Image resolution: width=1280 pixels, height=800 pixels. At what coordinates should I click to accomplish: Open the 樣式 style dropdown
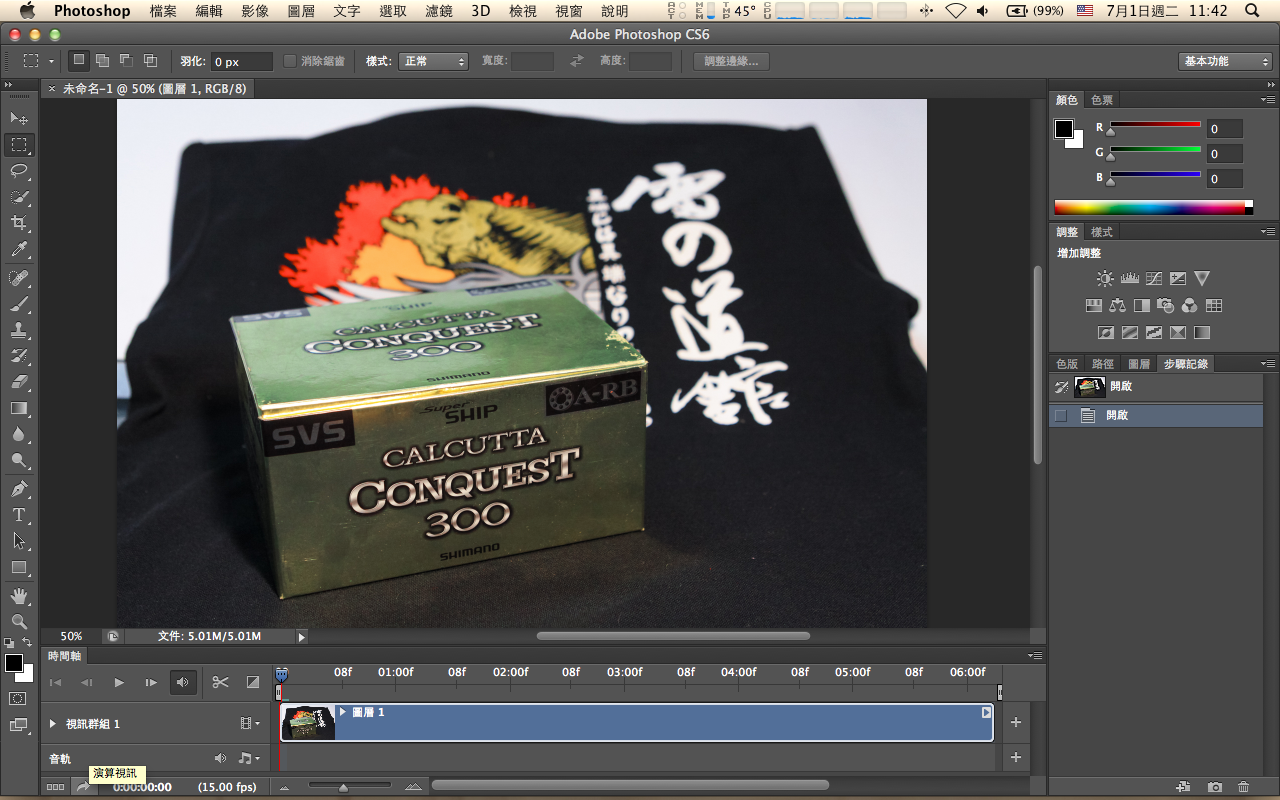pos(433,61)
